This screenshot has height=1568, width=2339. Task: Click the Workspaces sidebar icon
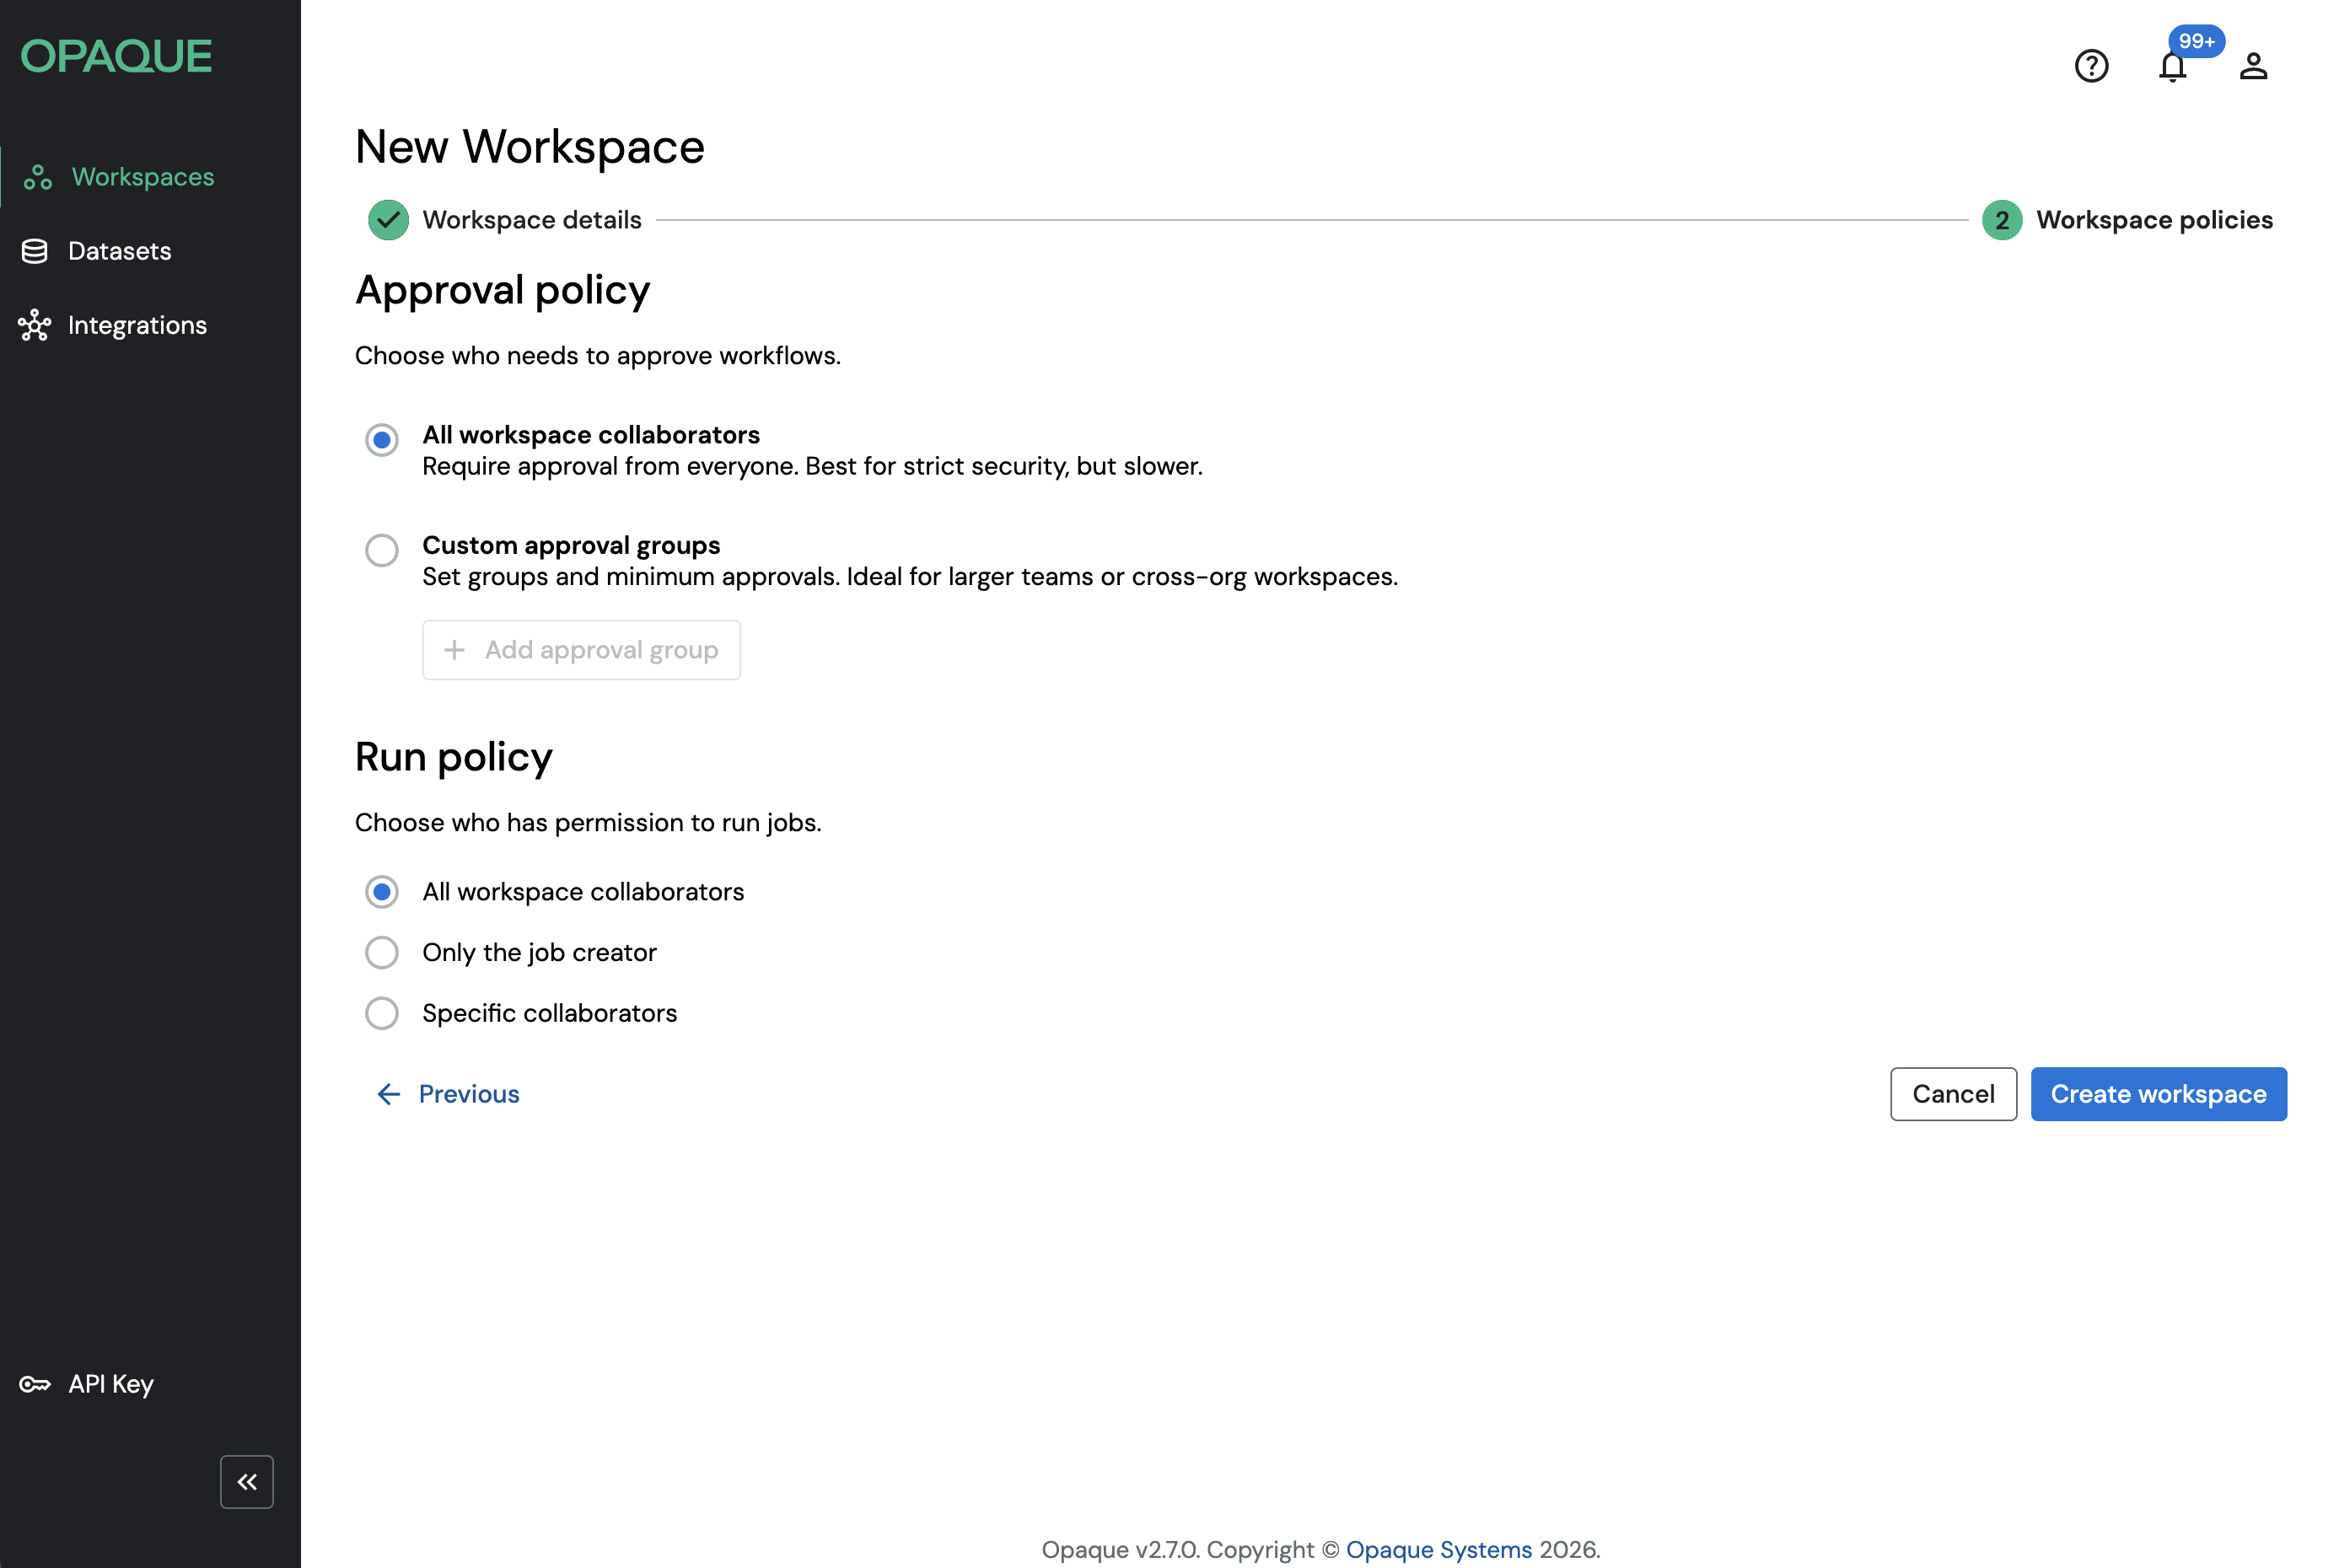tap(38, 177)
